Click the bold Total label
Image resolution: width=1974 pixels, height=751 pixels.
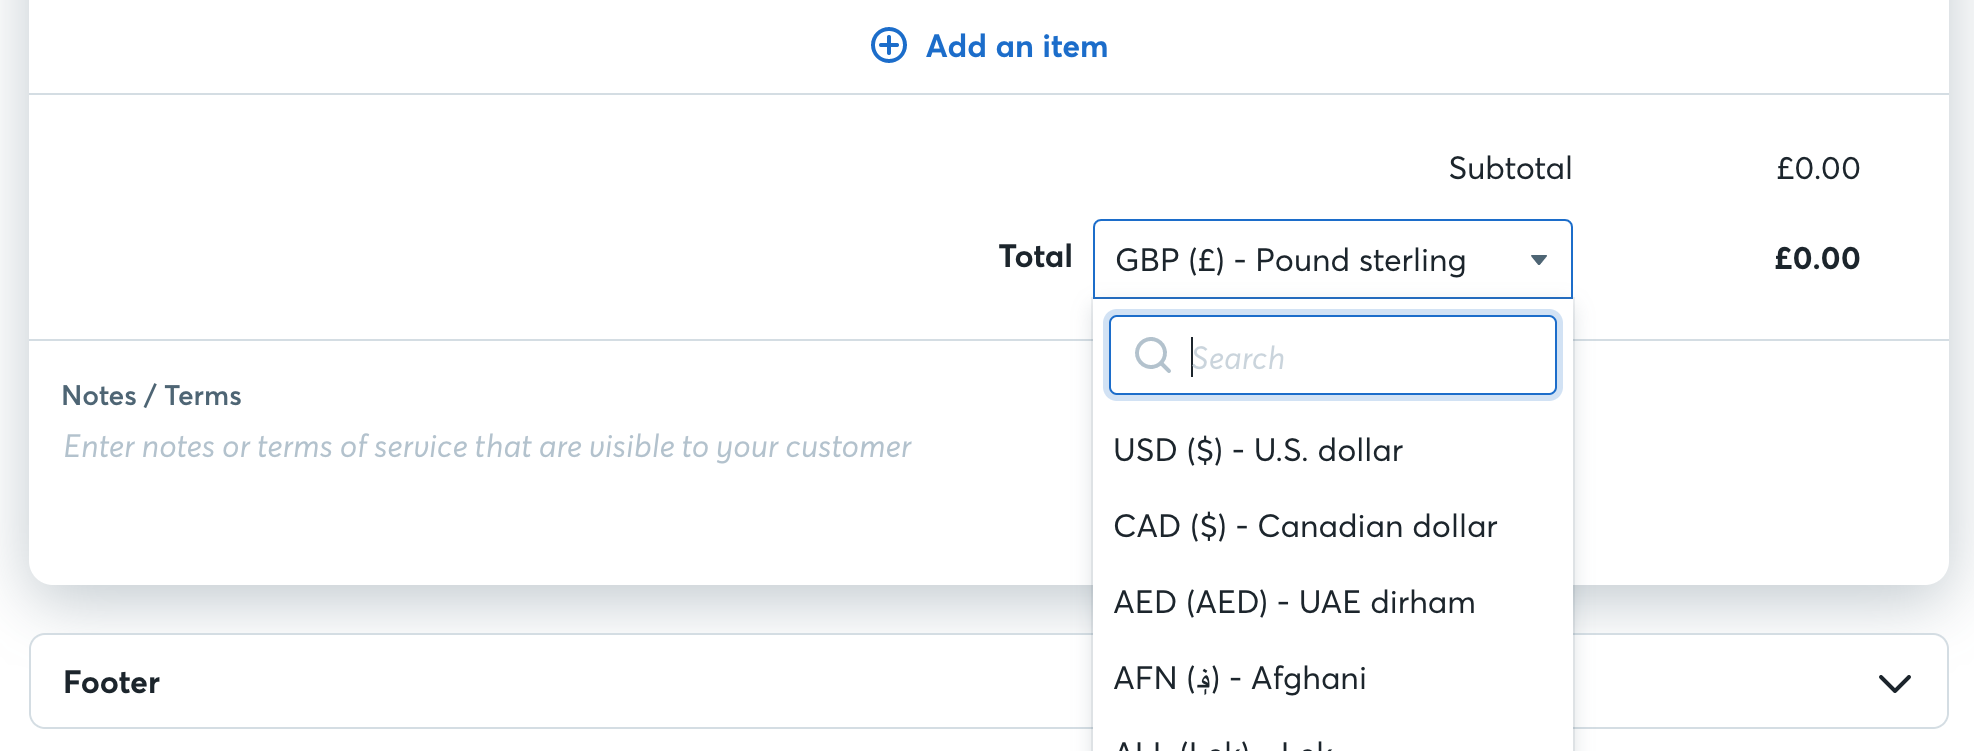coord(1035,256)
